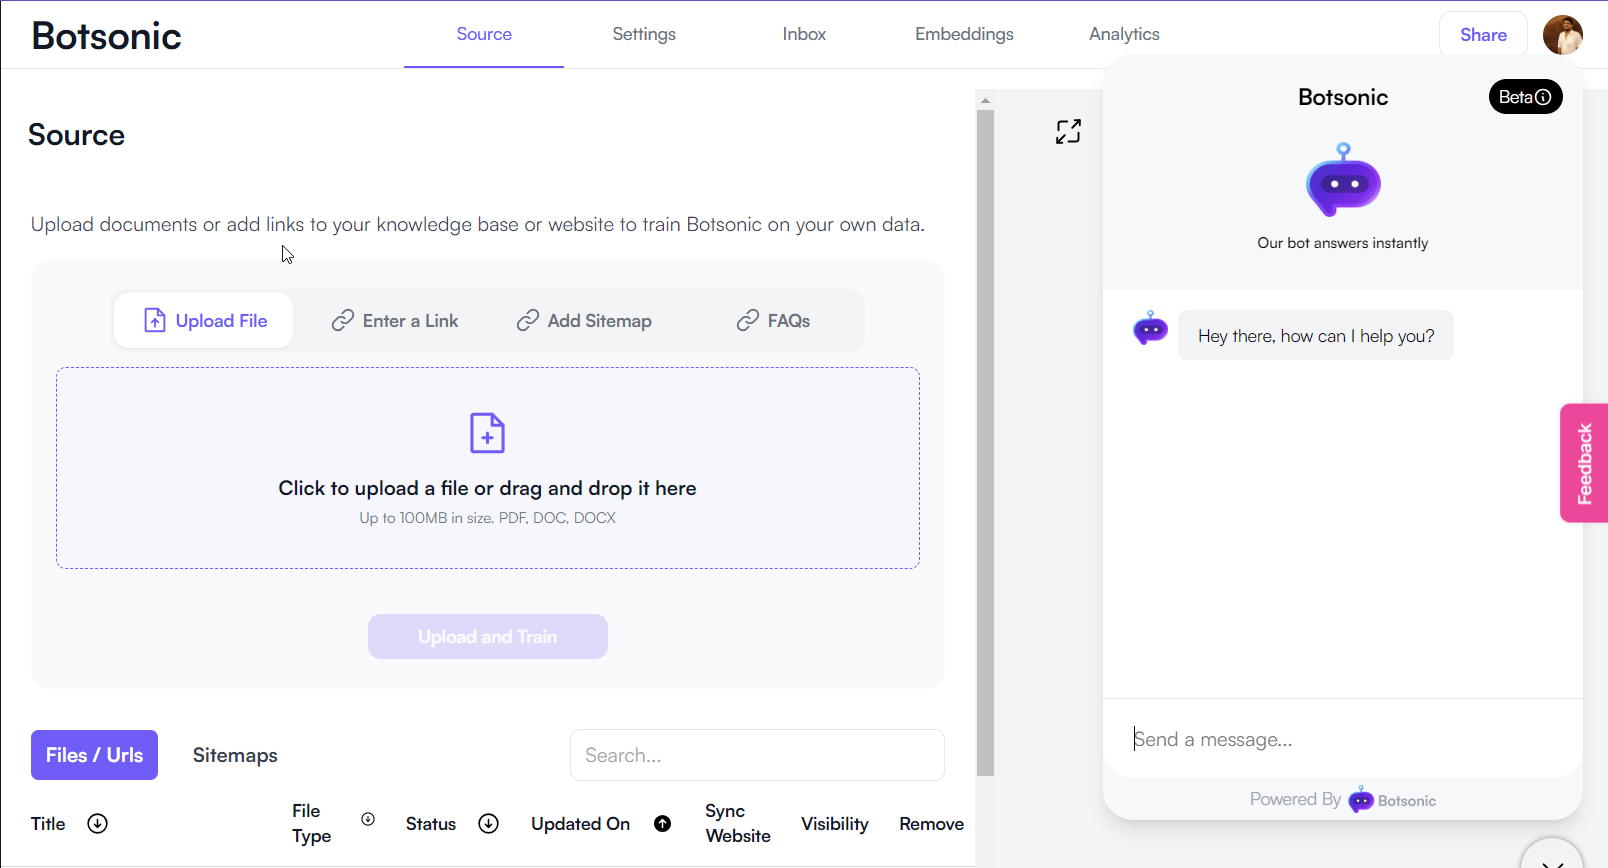Sort by File Type arrow
Screen dimensions: 1608x868
pyautogui.click(x=368, y=819)
